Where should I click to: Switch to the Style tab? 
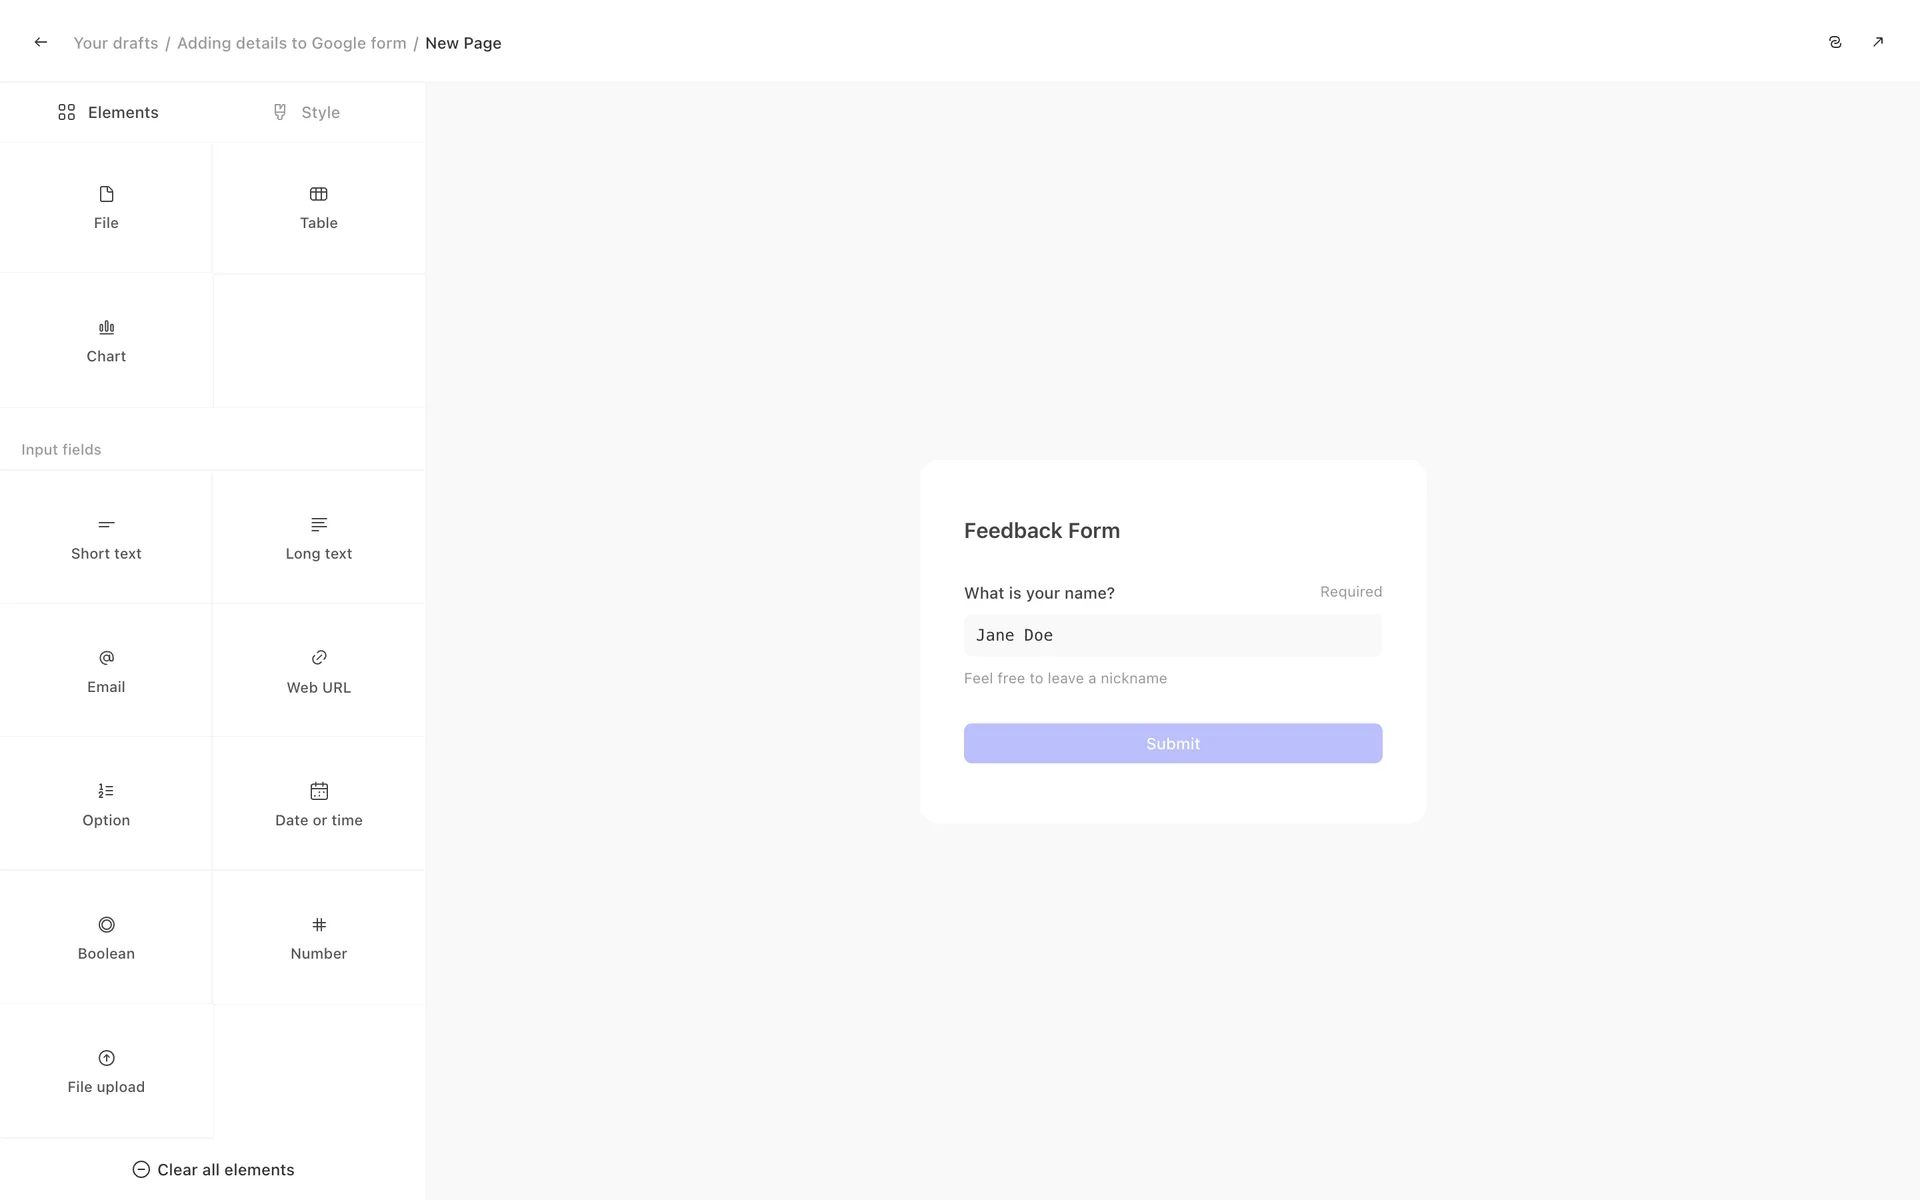[x=306, y=112]
